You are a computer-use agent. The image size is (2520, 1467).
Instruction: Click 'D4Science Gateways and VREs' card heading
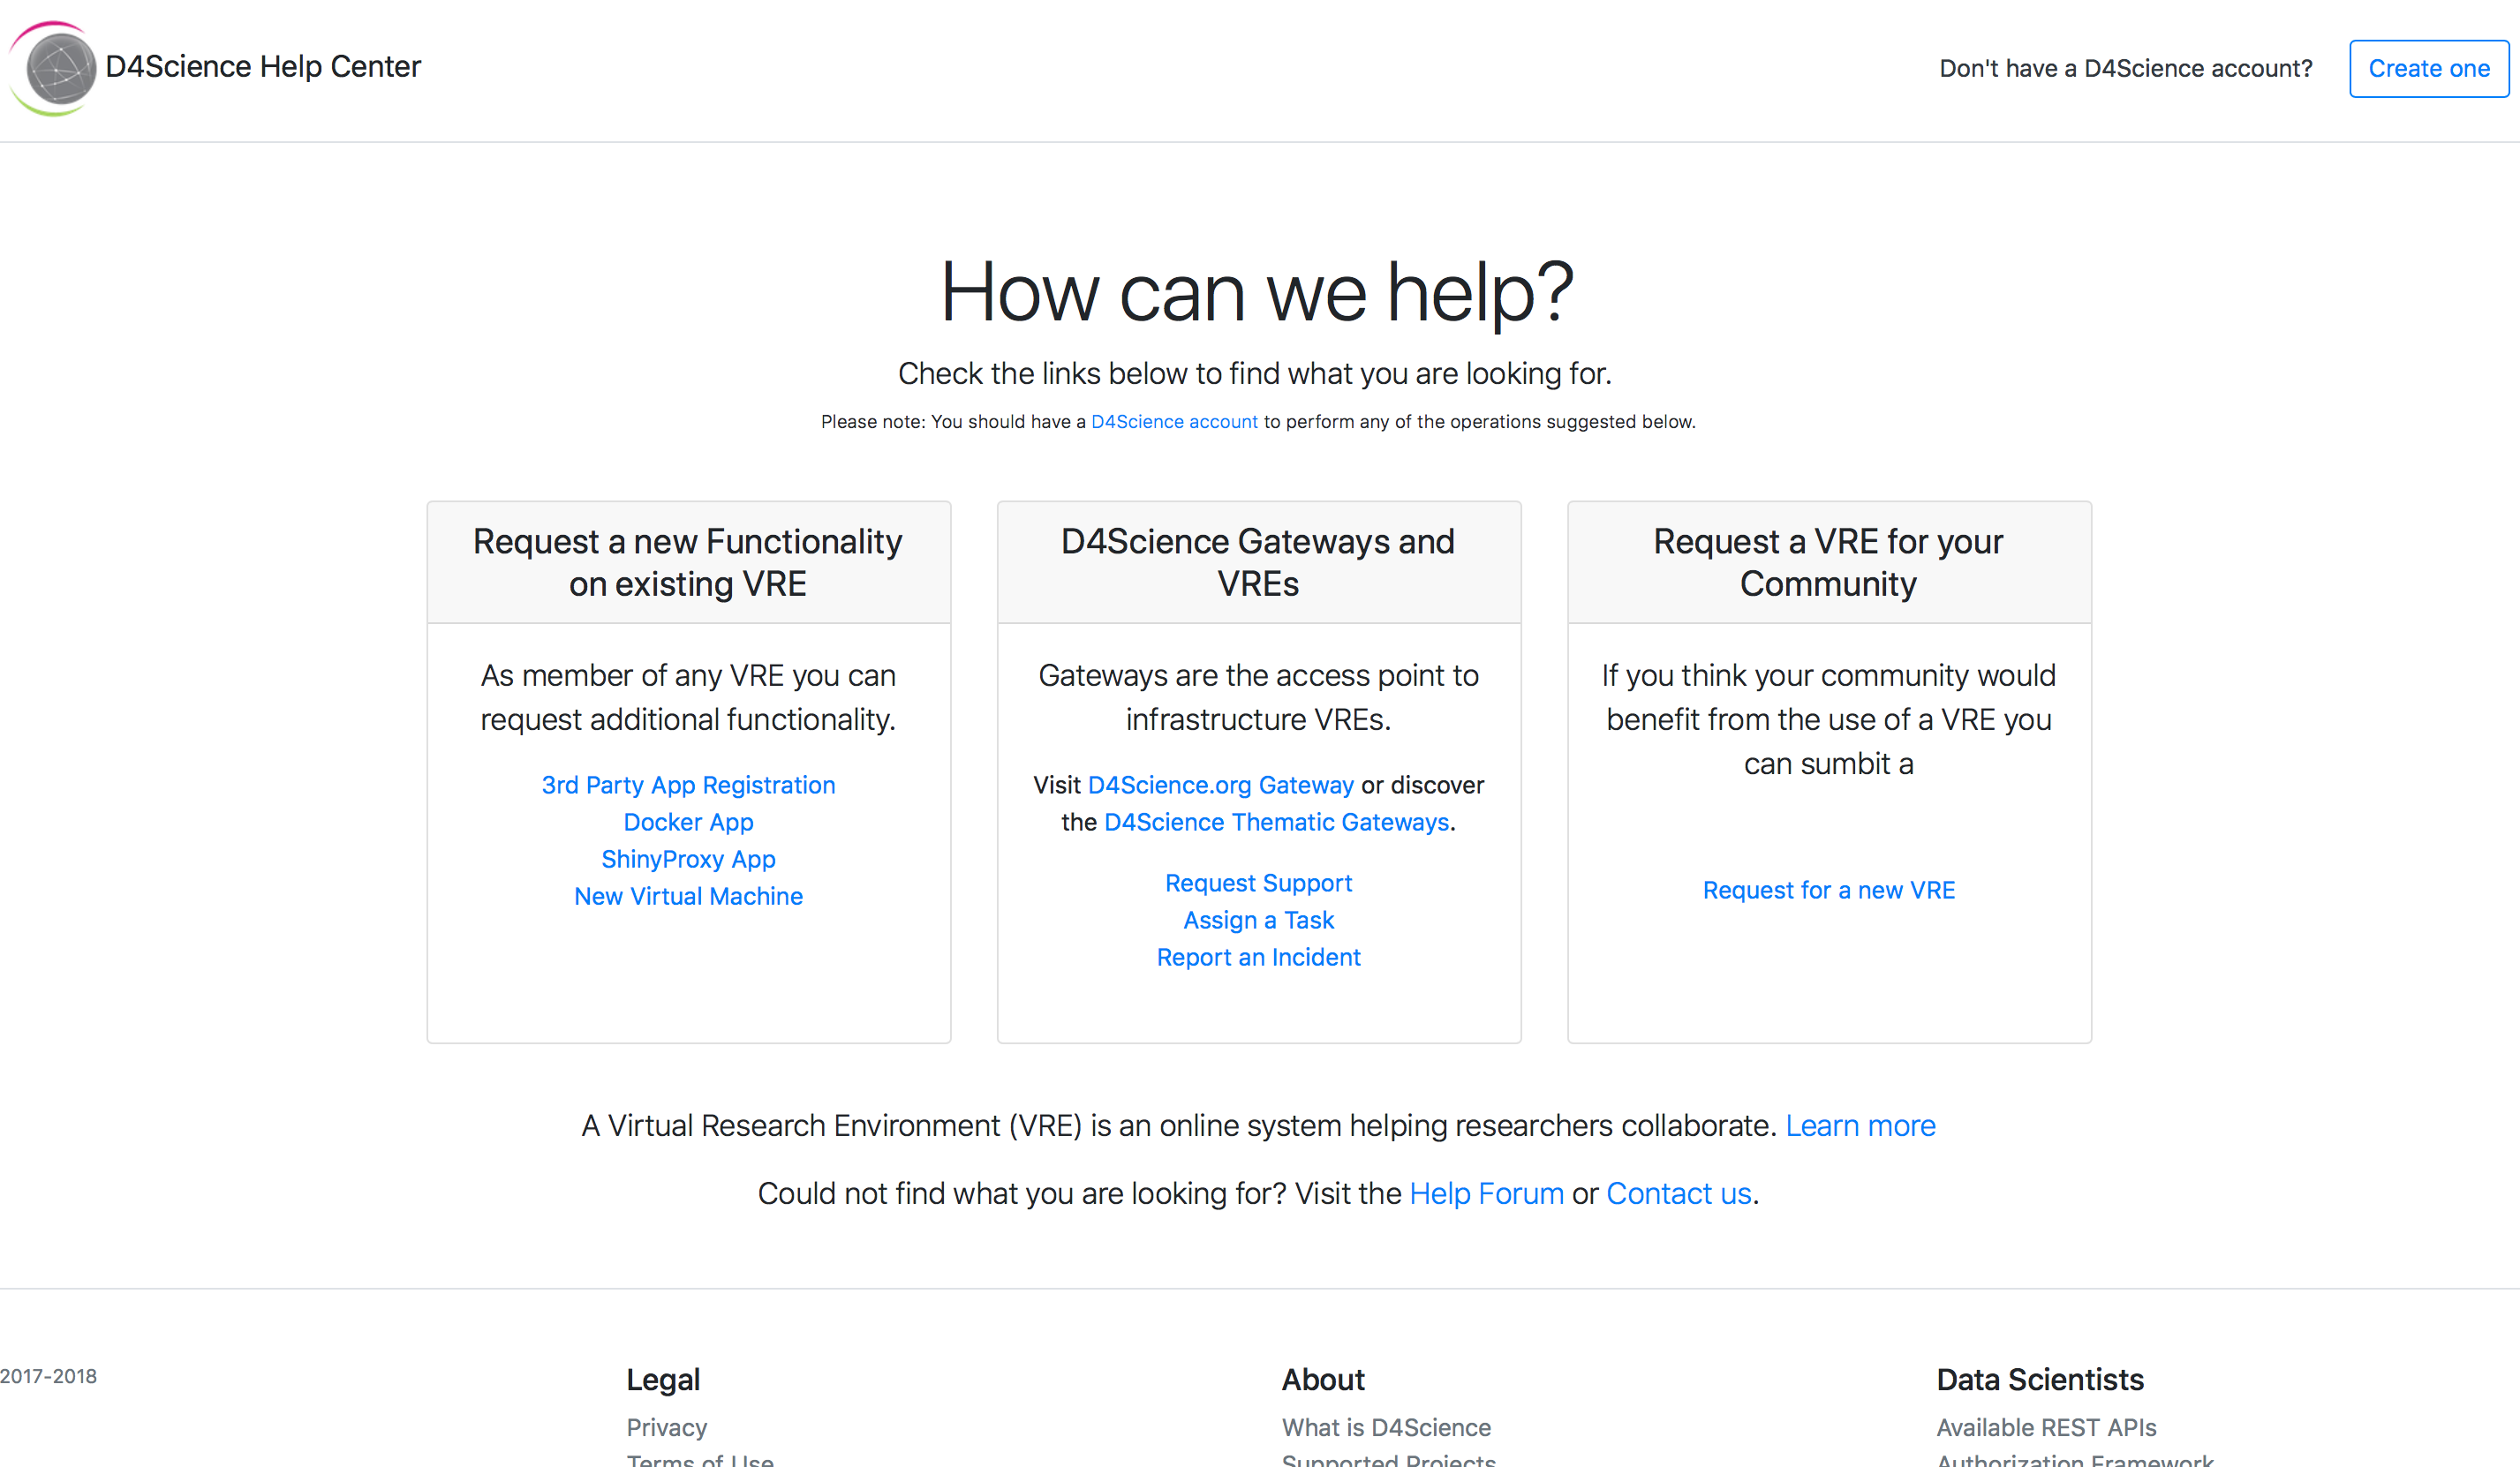1258,562
